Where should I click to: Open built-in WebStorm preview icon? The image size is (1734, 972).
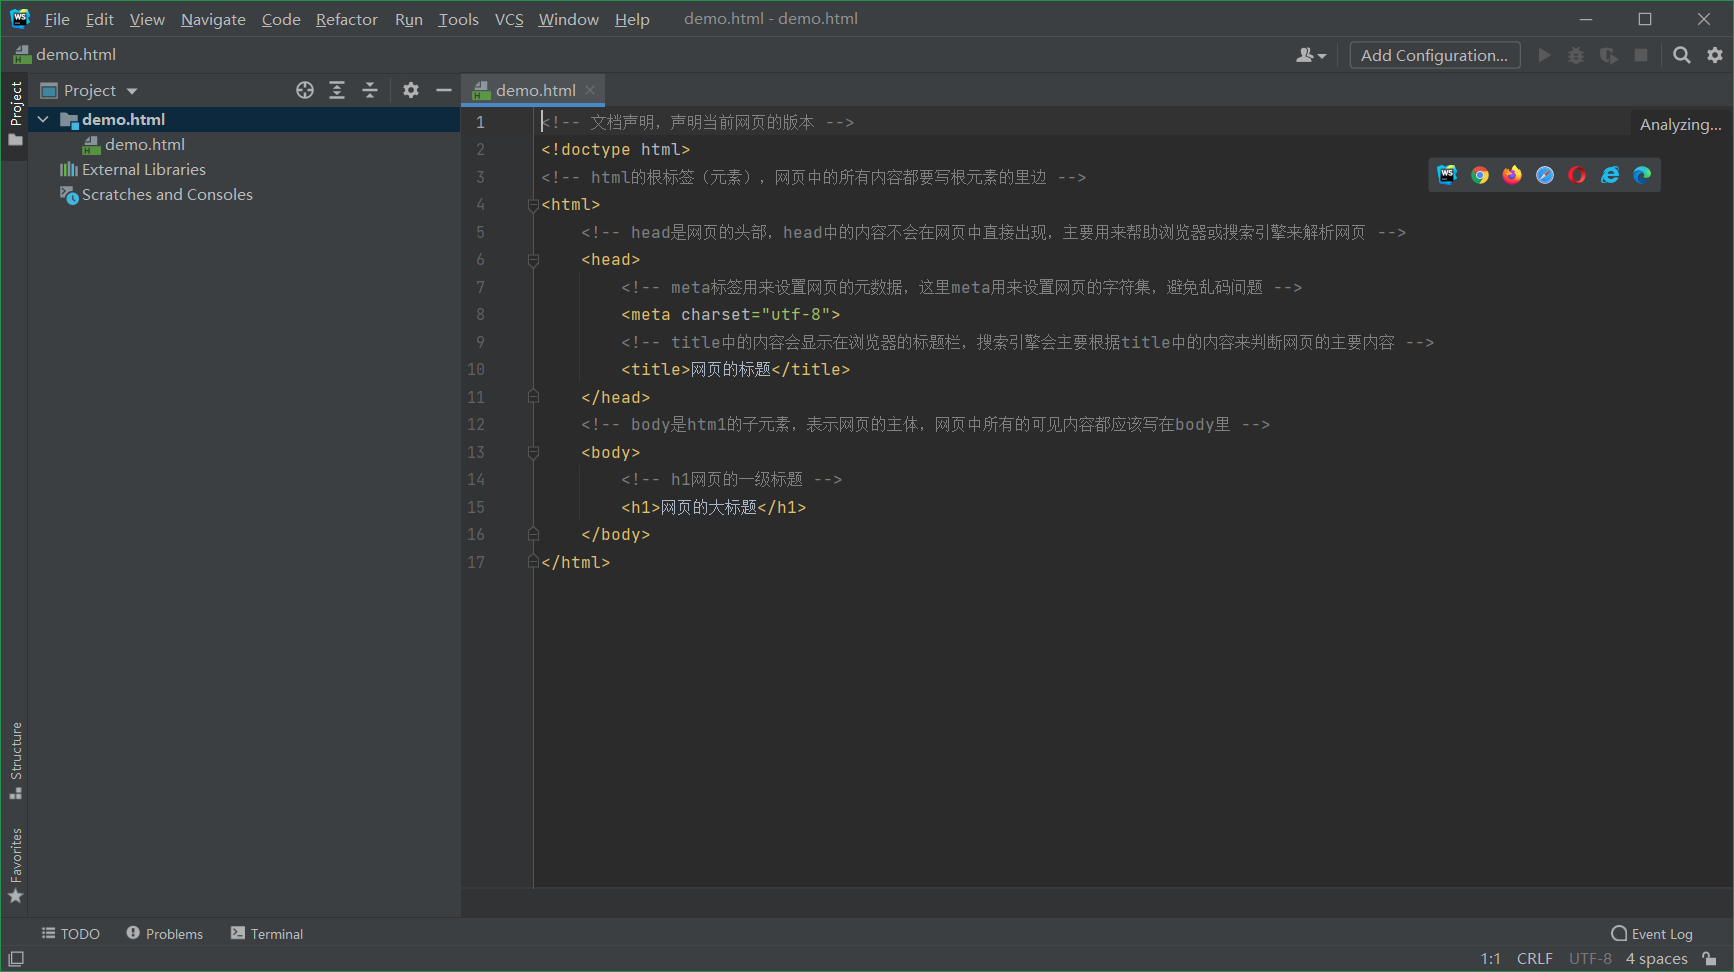(1447, 175)
